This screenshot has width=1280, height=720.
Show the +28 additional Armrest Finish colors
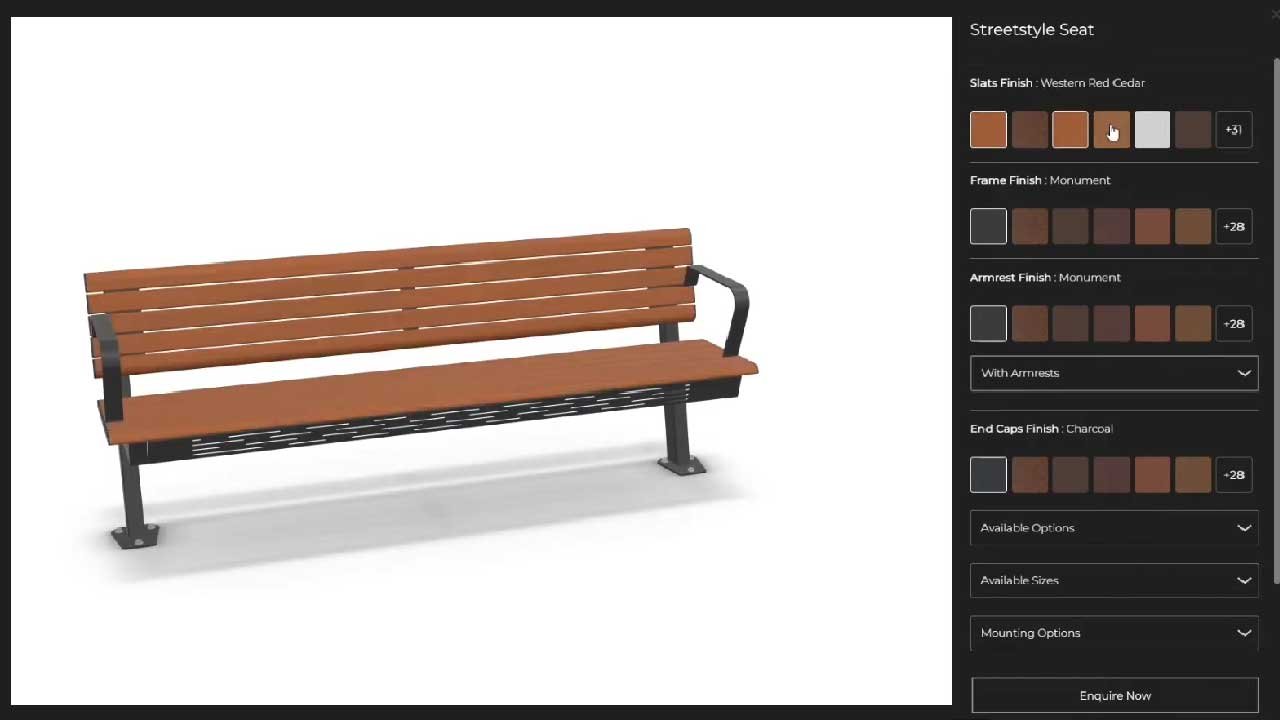[x=1234, y=324]
